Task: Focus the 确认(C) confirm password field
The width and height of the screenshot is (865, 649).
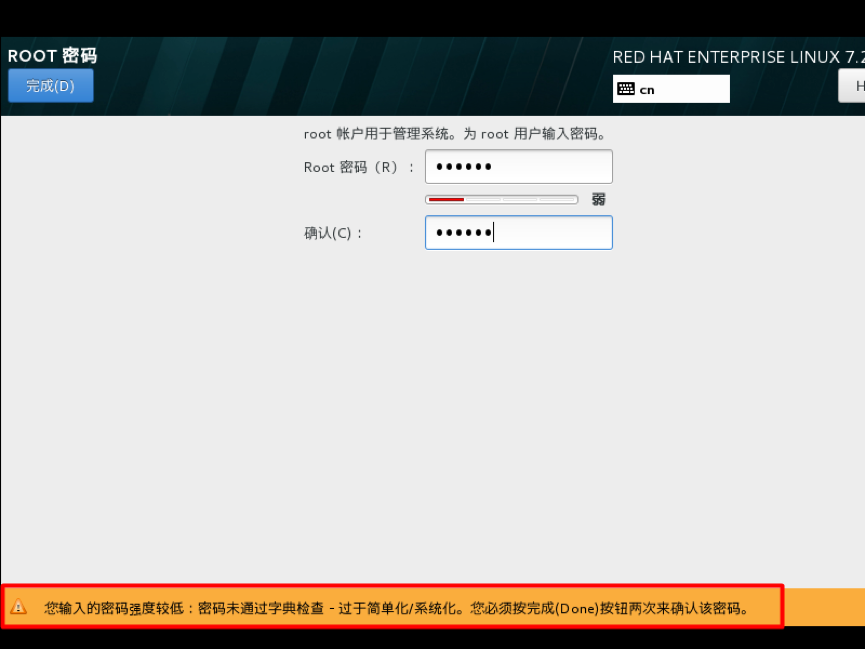Action: [519, 232]
